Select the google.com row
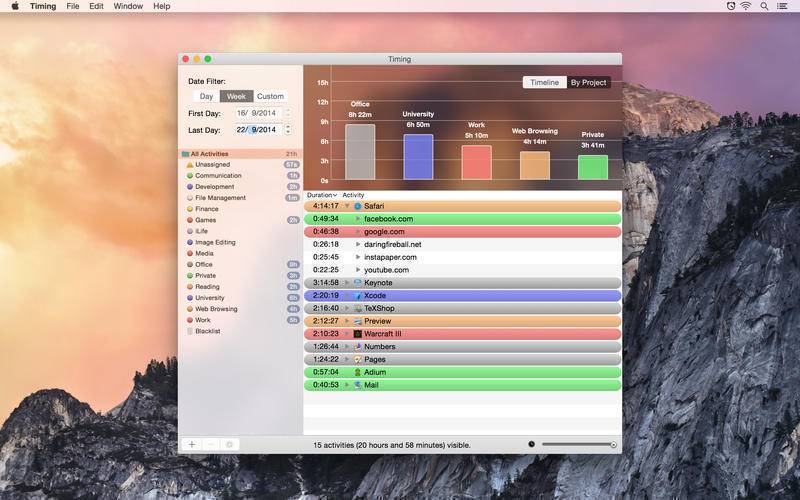Screen dimensions: 800x500 [x=463, y=232]
